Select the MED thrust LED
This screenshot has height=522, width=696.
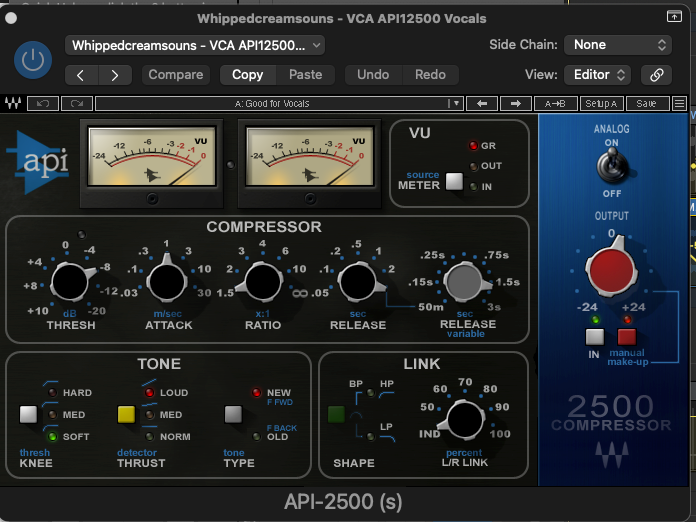[150, 415]
